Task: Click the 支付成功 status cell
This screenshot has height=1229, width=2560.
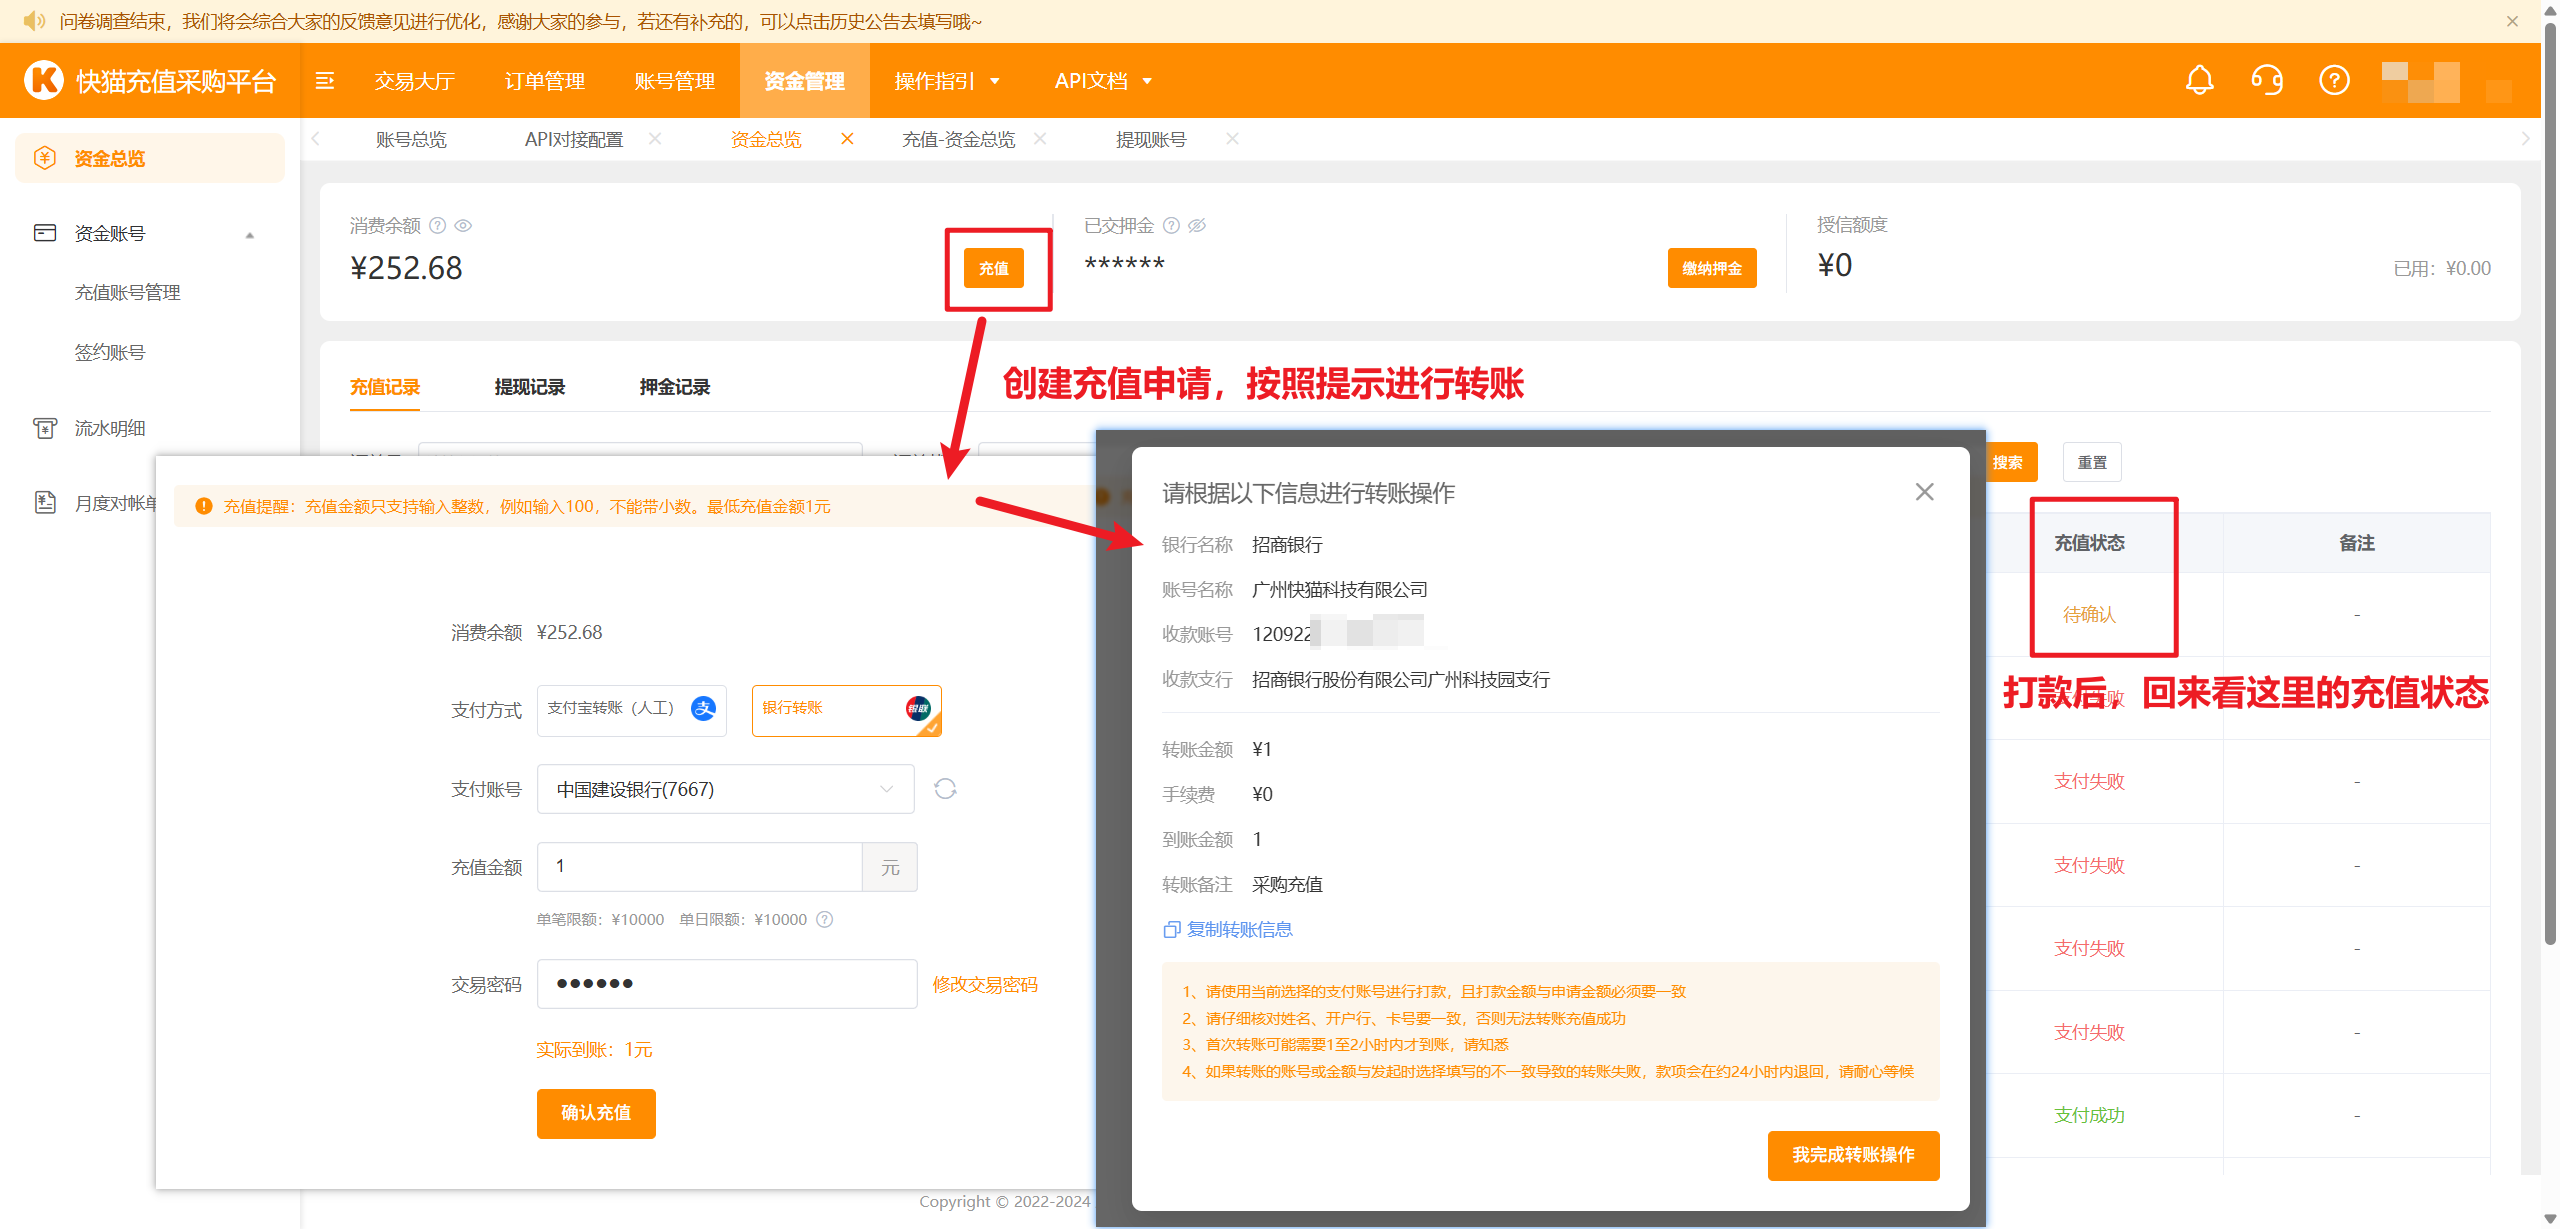Action: 2089,1115
